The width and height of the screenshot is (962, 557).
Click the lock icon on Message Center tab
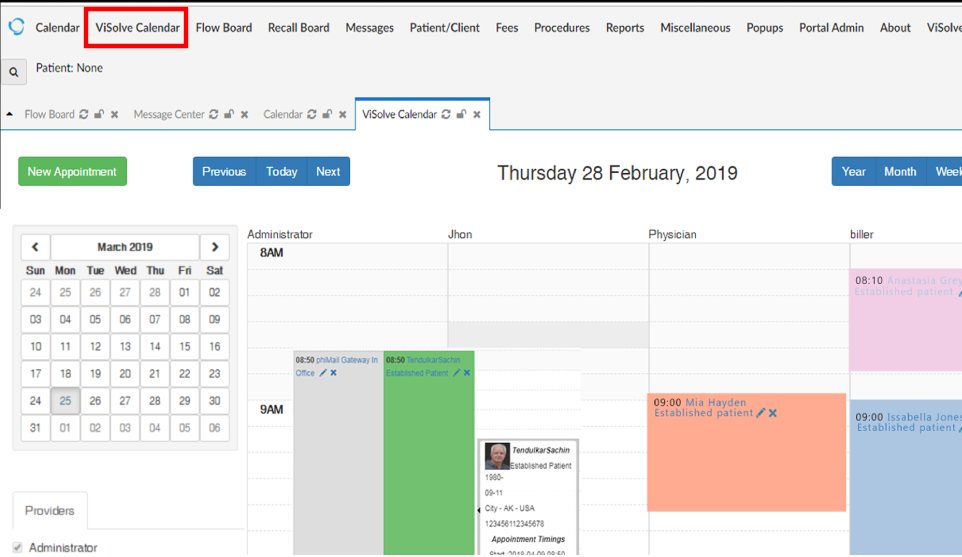[229, 115]
